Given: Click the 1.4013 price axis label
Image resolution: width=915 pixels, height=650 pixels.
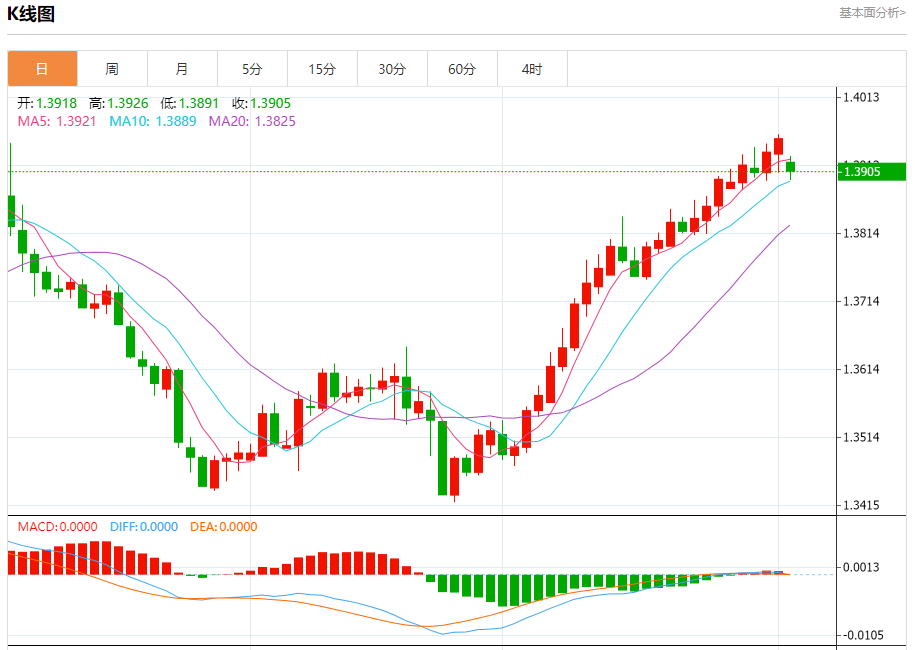Looking at the screenshot, I should [x=861, y=97].
